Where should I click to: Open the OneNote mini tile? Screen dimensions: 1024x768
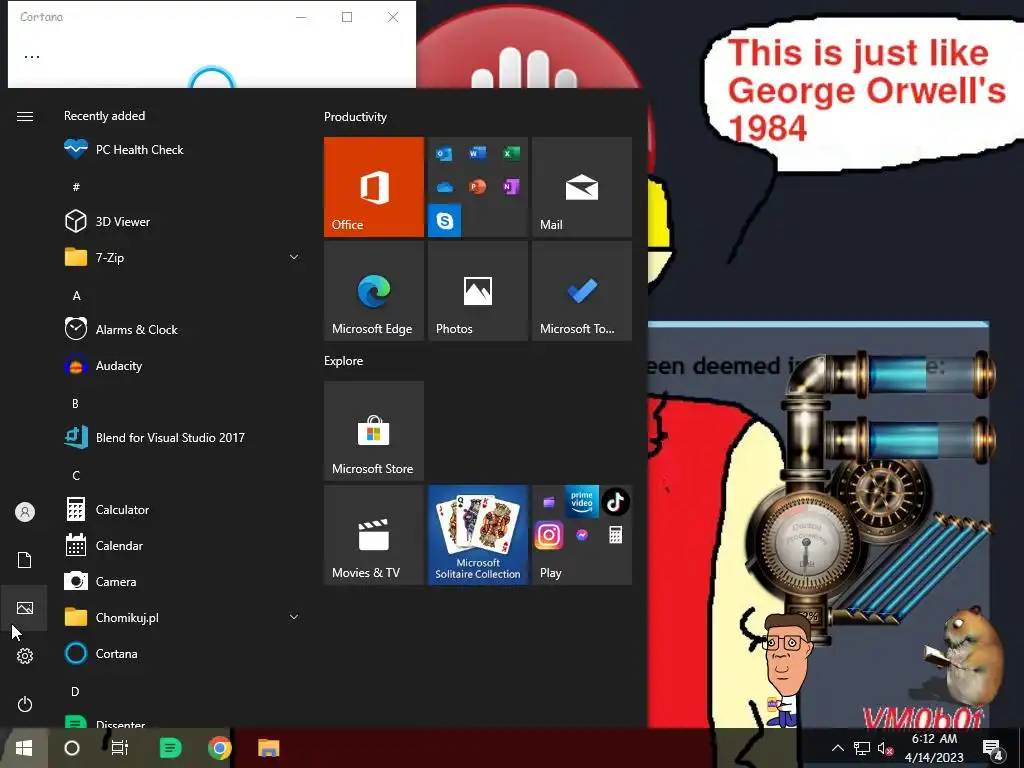click(x=511, y=187)
